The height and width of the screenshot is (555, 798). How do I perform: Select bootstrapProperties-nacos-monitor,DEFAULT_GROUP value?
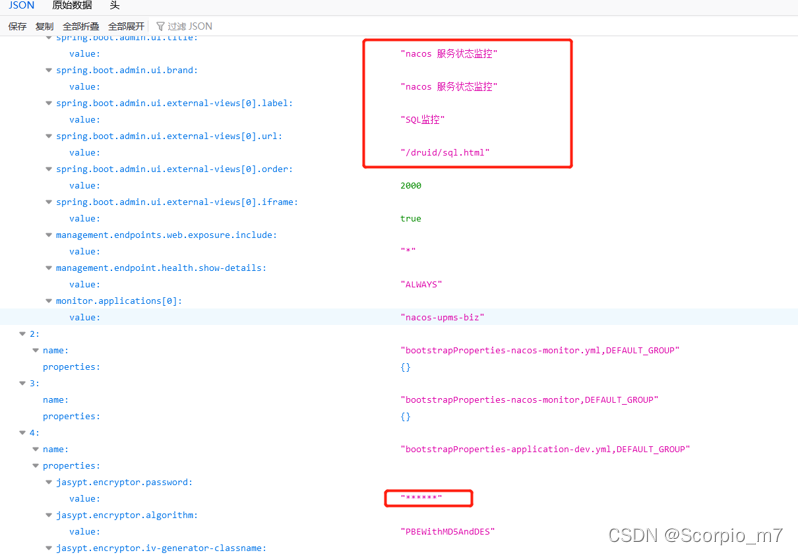[529, 400]
